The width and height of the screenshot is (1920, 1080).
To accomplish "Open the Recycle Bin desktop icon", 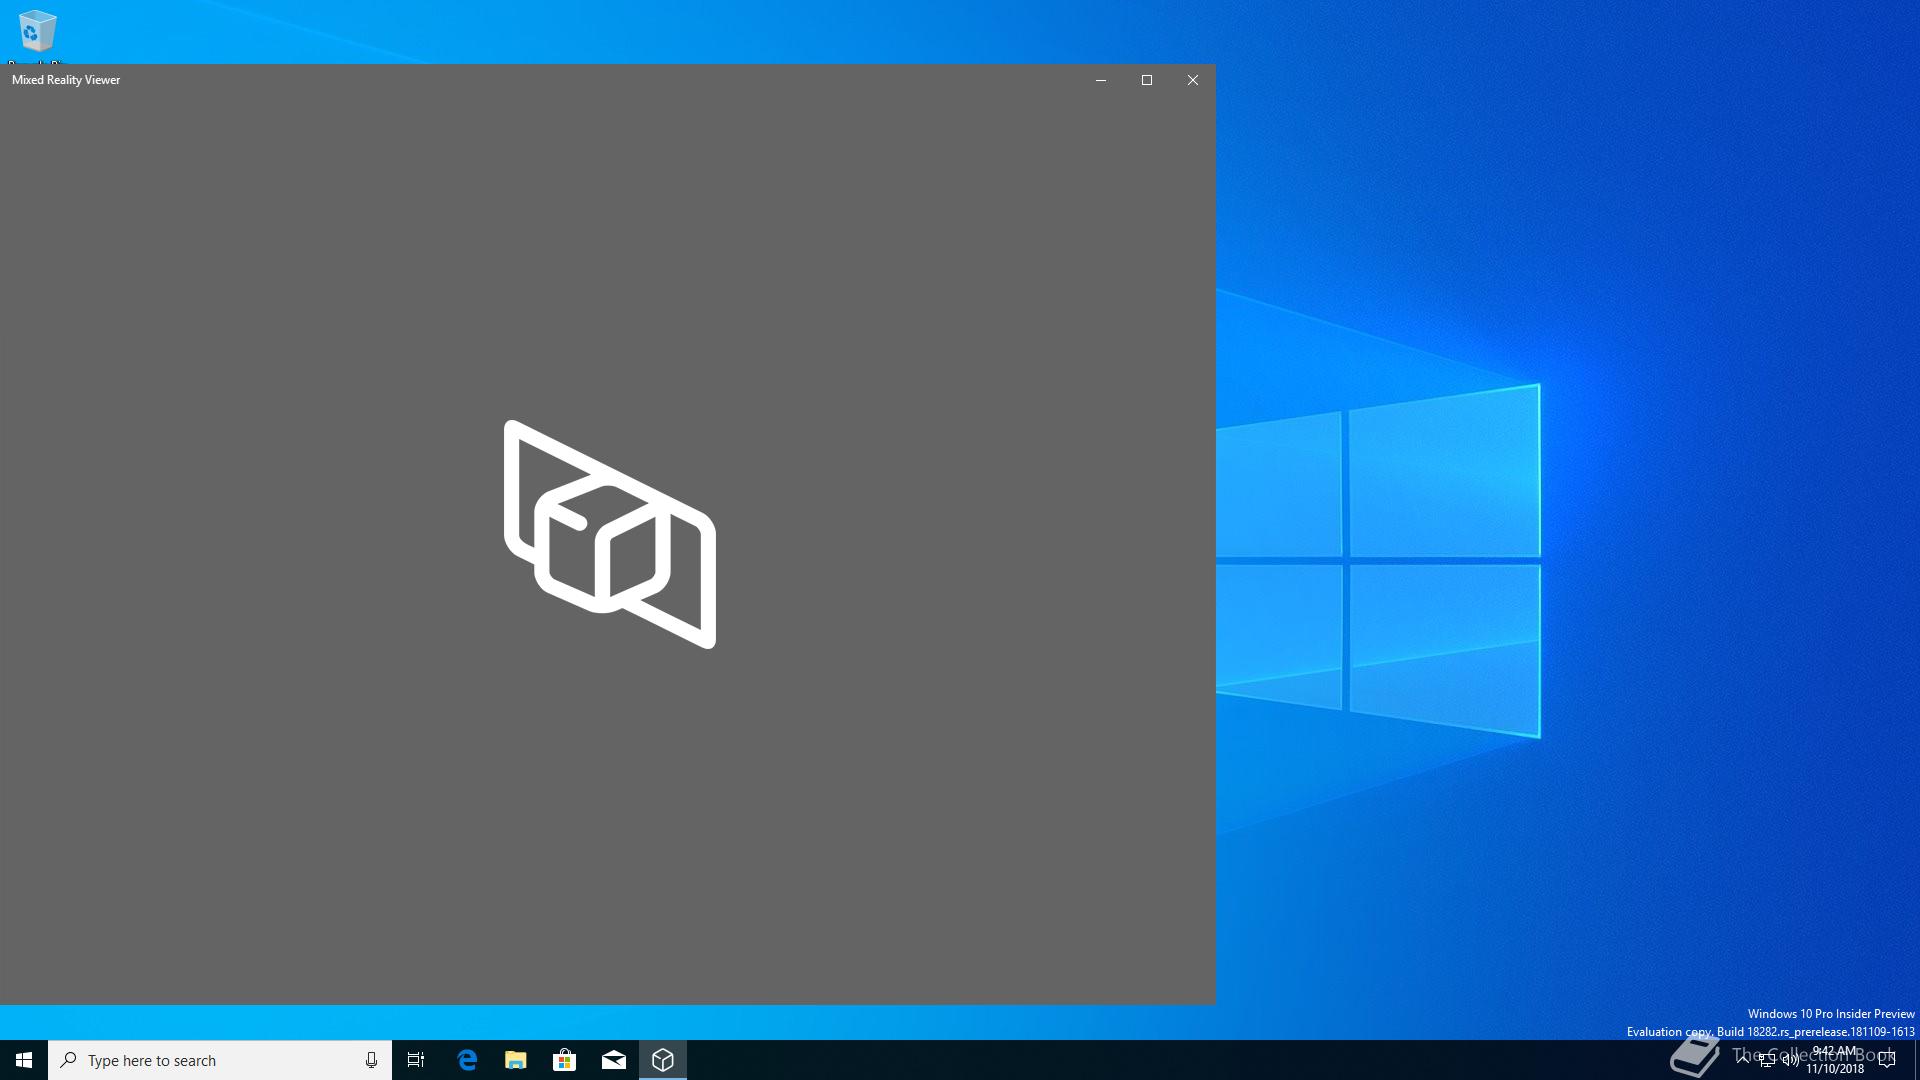I will tap(37, 32).
